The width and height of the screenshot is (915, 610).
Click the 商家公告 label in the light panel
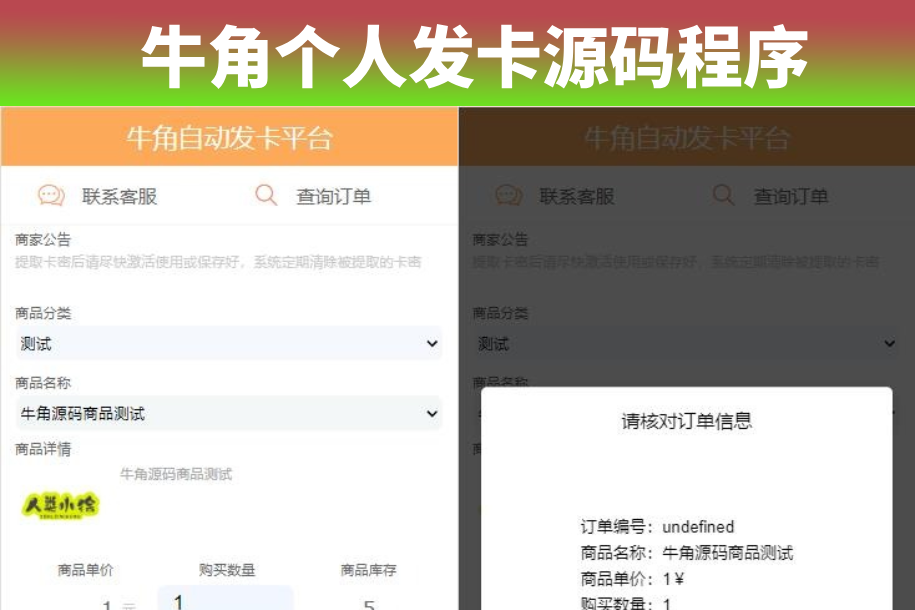coord(43,239)
